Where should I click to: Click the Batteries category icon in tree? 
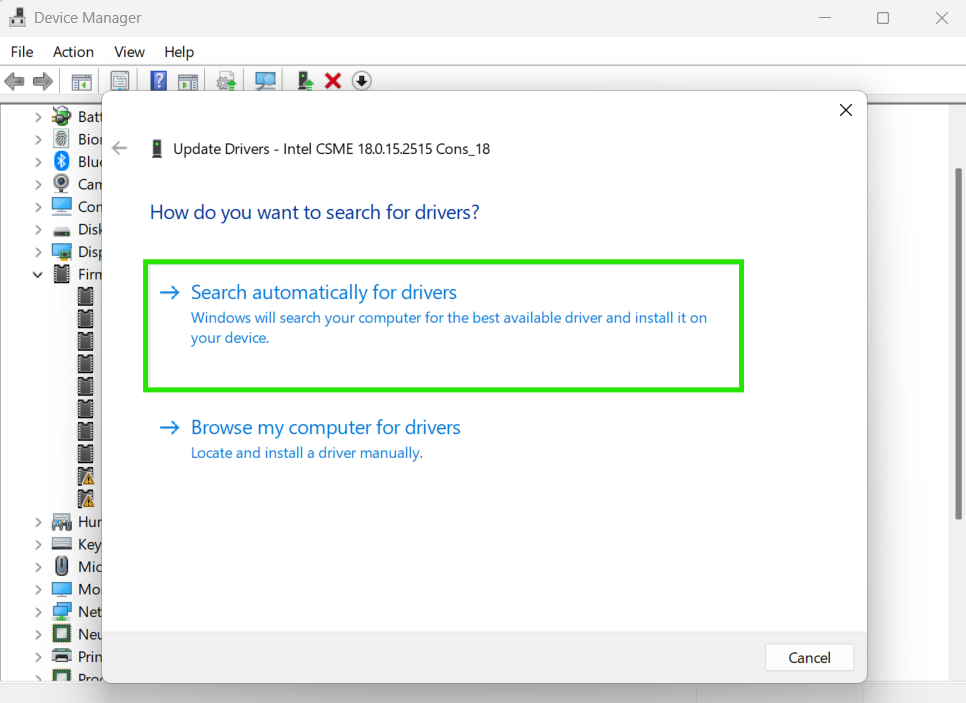click(x=62, y=116)
